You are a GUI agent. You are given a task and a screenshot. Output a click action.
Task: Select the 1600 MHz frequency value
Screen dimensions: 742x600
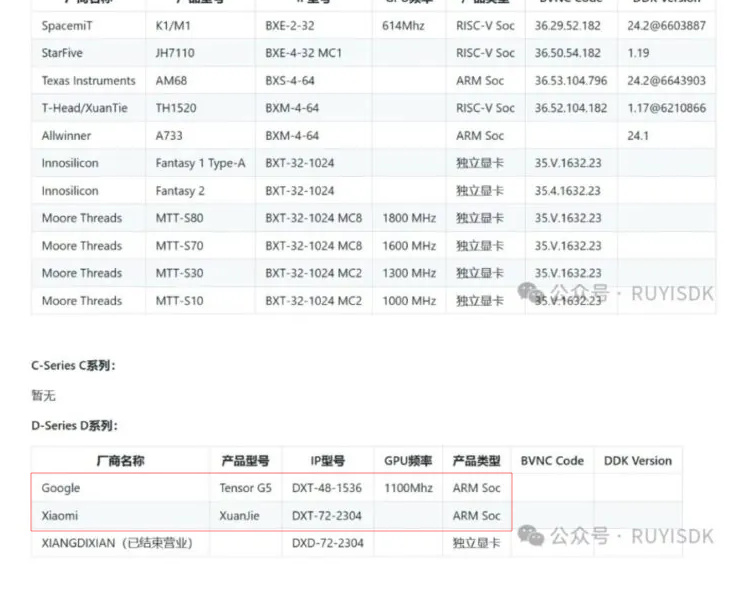click(x=409, y=246)
